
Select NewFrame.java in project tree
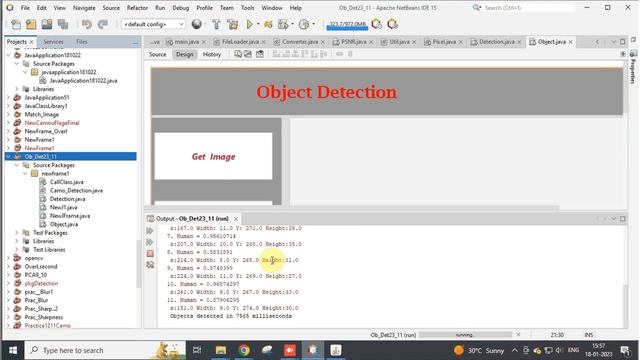coord(70,216)
